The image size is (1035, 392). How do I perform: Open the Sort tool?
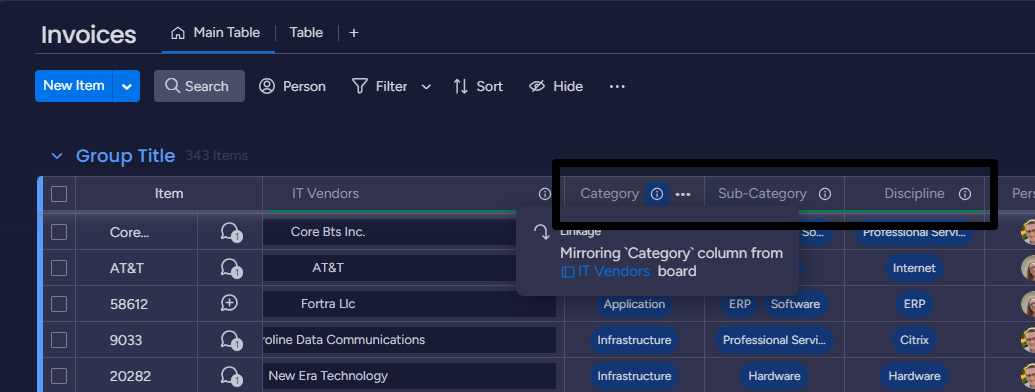point(478,86)
